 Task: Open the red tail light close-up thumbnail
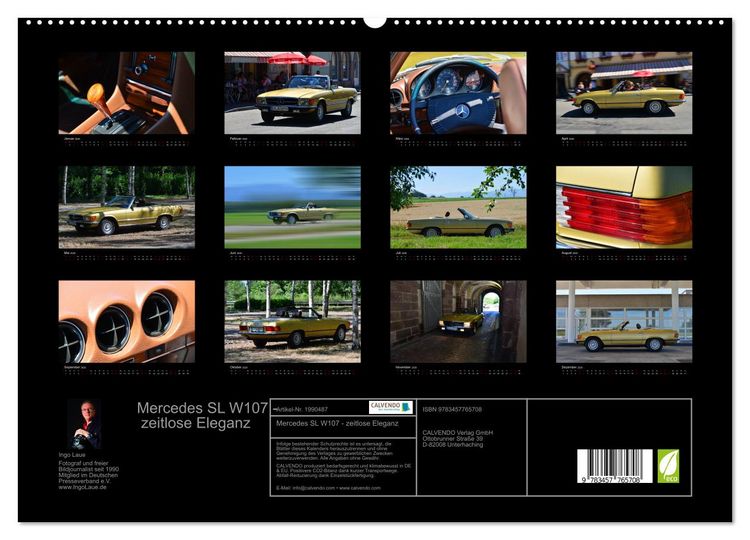tap(624, 207)
